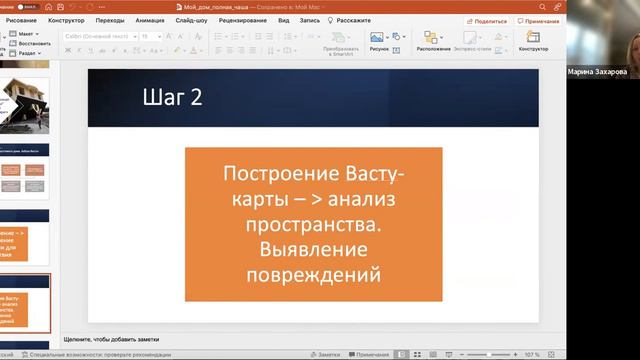Click the Поделиться button

(487, 21)
